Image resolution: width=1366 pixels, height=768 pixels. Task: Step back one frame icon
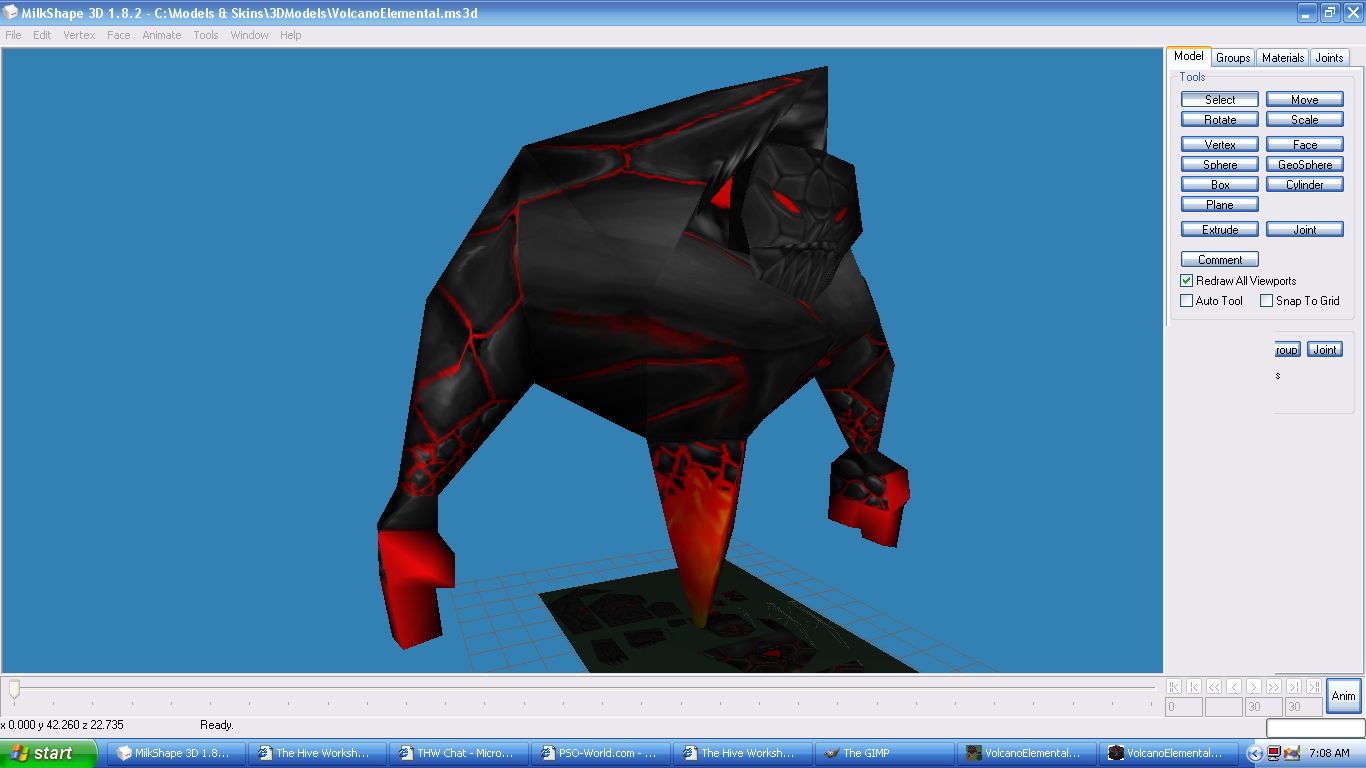tap(1234, 686)
